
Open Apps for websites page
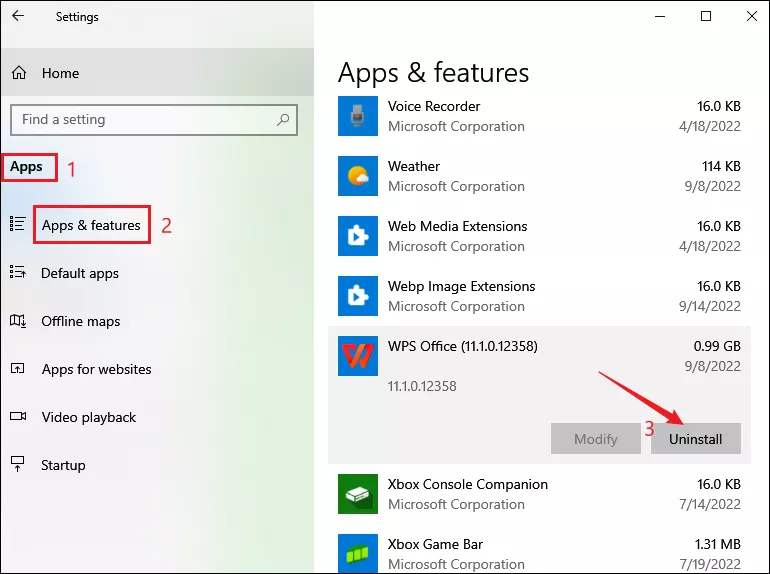pos(96,369)
